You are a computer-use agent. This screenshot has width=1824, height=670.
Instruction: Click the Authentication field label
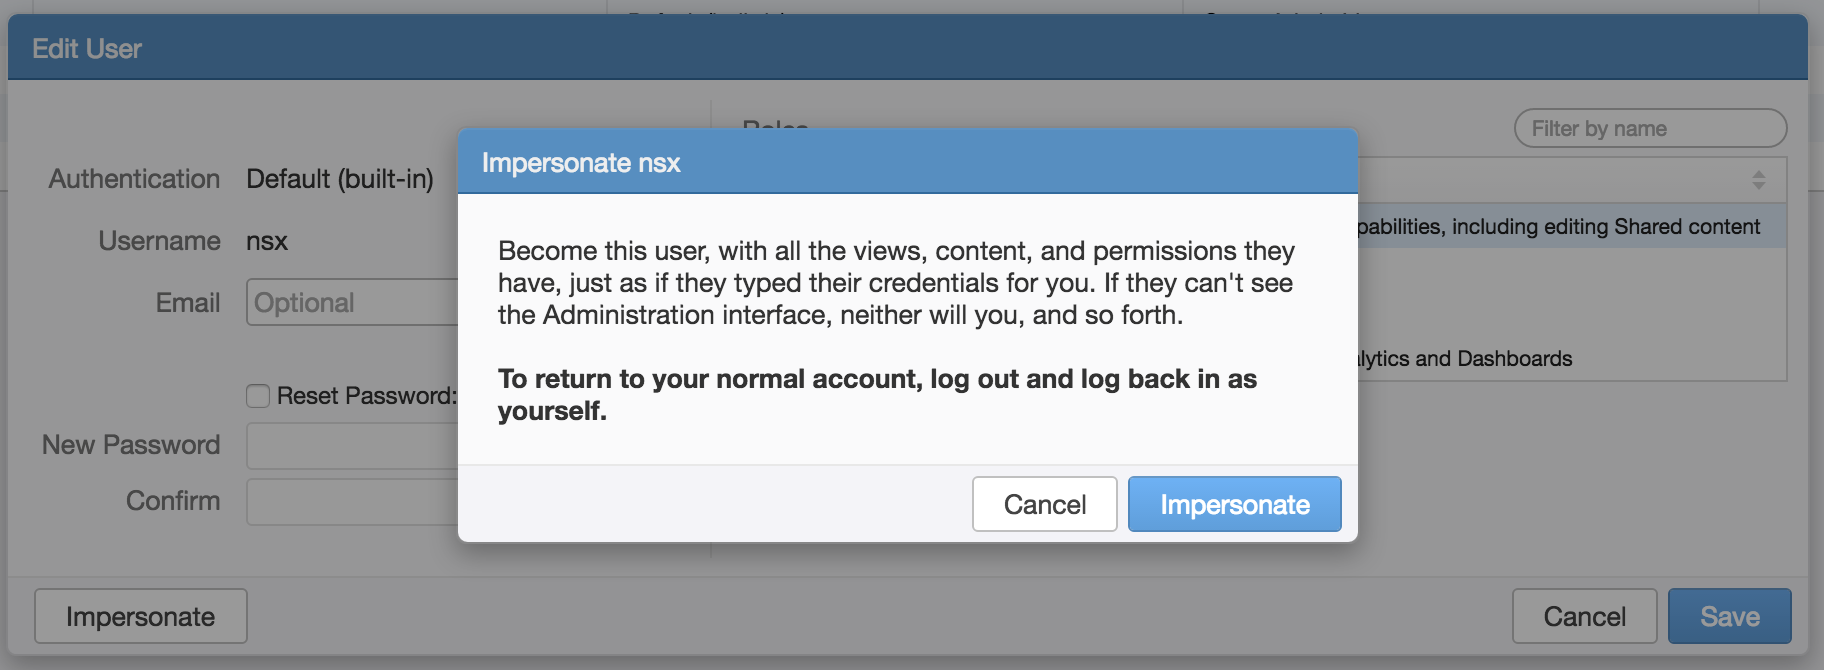[134, 179]
